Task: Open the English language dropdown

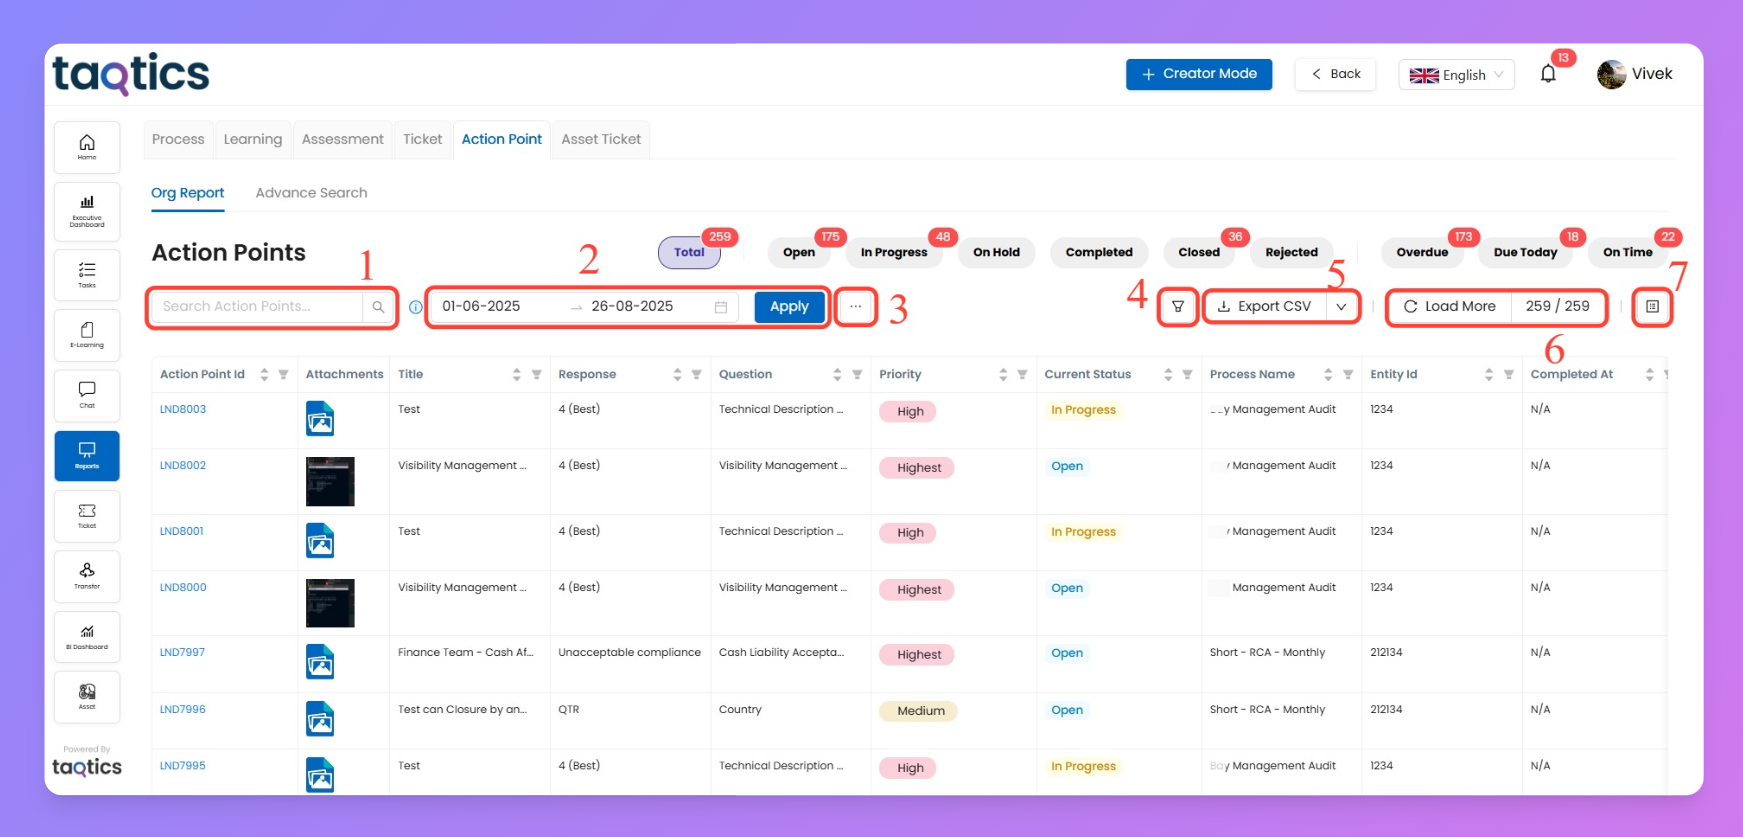Action: pos(1456,75)
